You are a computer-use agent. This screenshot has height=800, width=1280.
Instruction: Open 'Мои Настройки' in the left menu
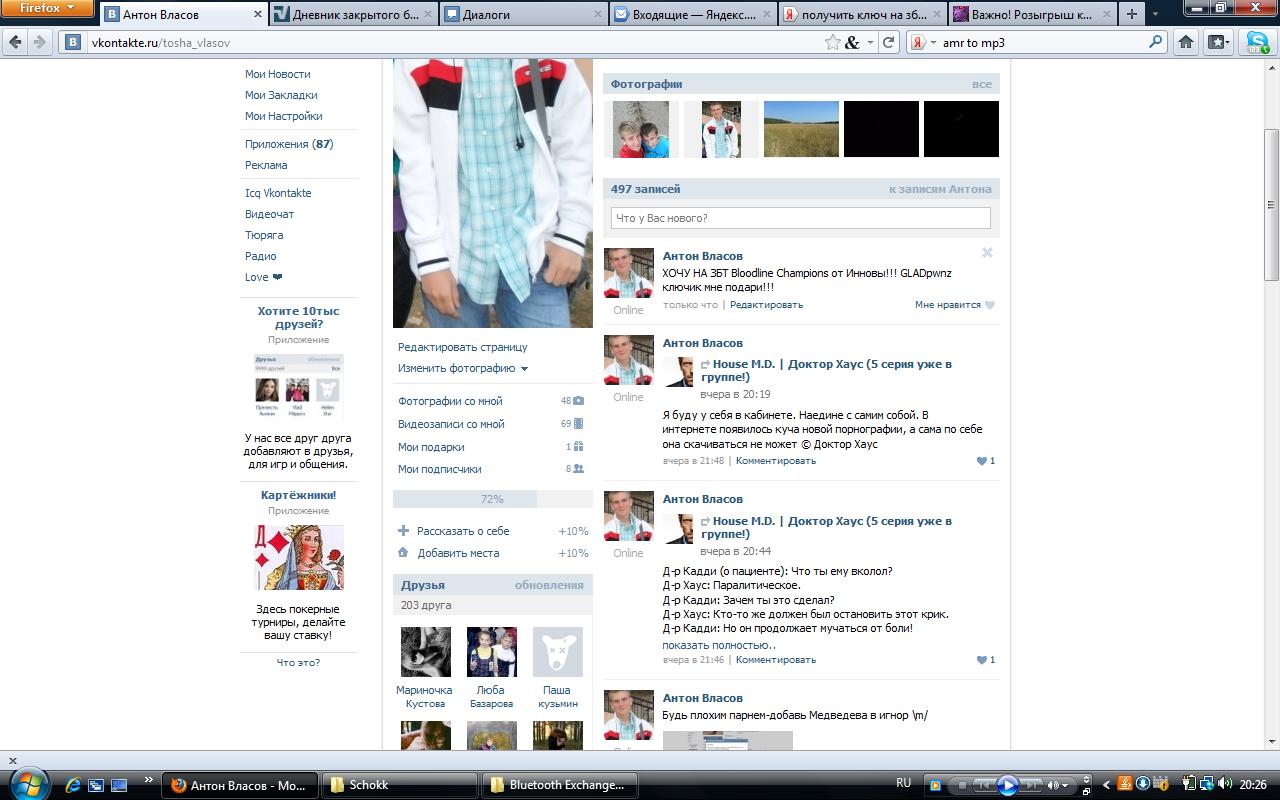(283, 116)
